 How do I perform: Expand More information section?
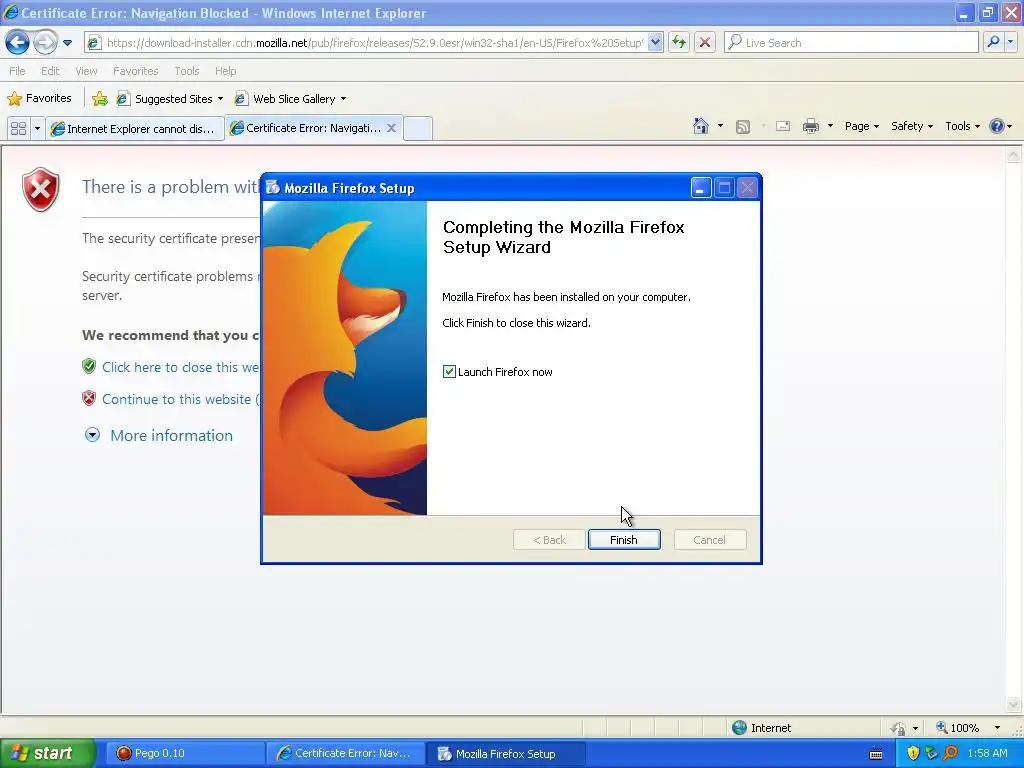click(x=159, y=436)
